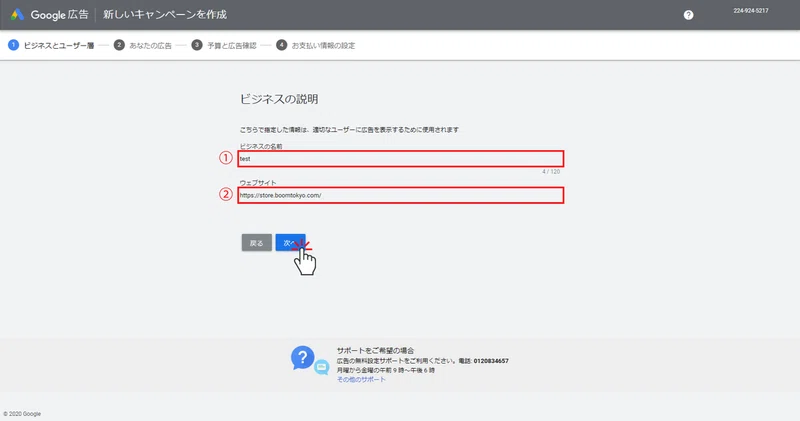Click the ウェブサイト URL input field
Screen dimensions: 800x421
coord(401,195)
